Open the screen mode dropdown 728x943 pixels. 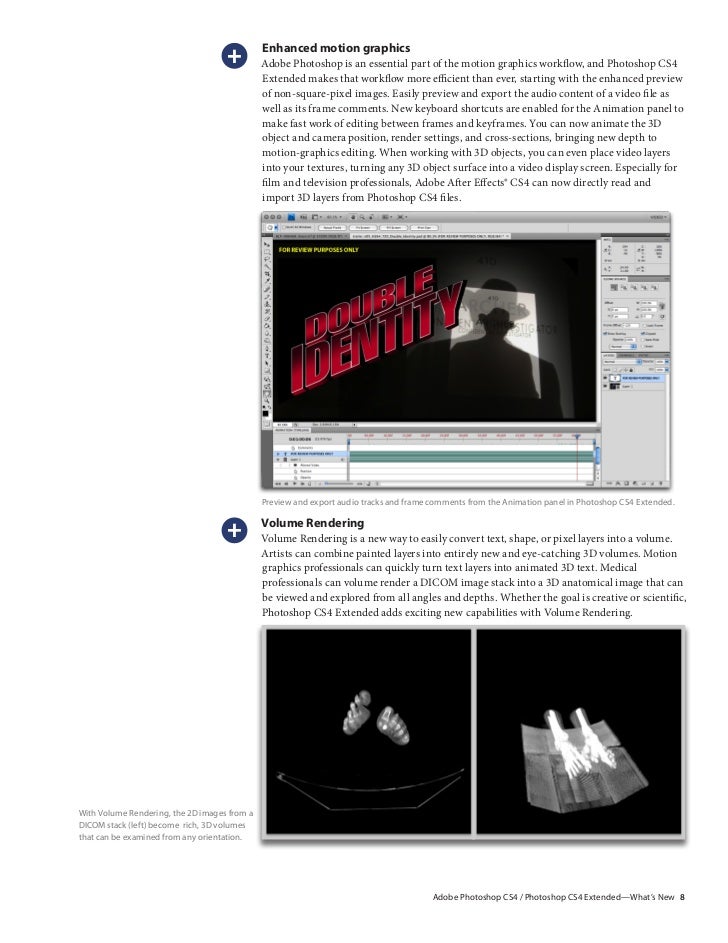point(402,217)
